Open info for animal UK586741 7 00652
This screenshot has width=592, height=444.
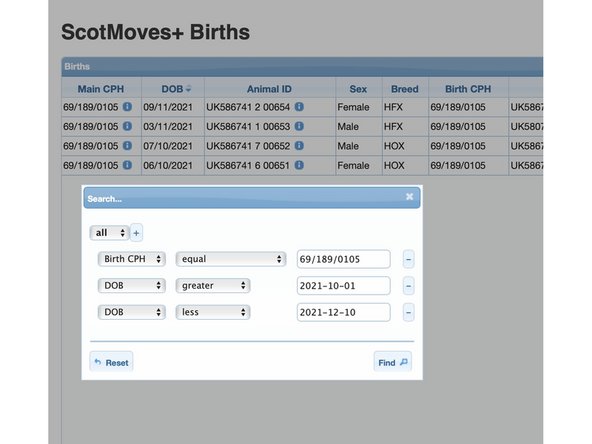pyautogui.click(x=299, y=146)
